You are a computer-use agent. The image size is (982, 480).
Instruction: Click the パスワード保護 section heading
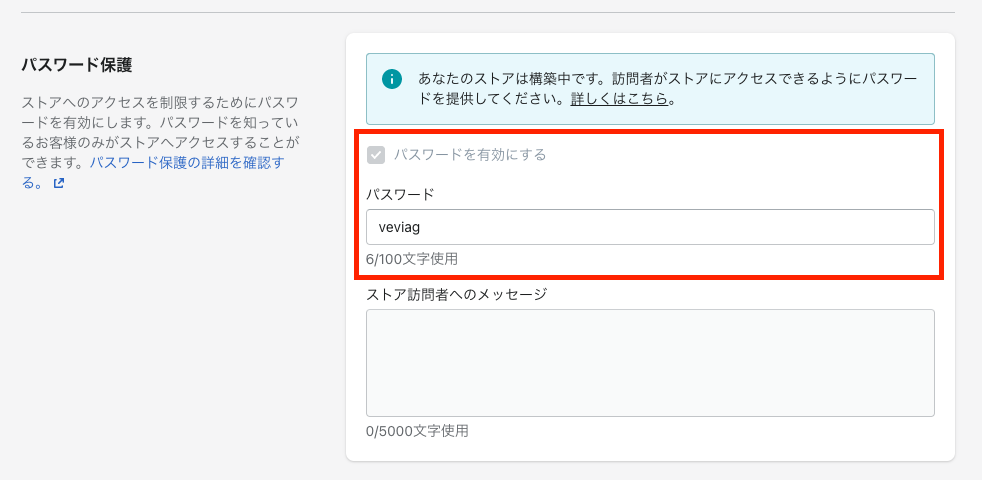point(76,65)
